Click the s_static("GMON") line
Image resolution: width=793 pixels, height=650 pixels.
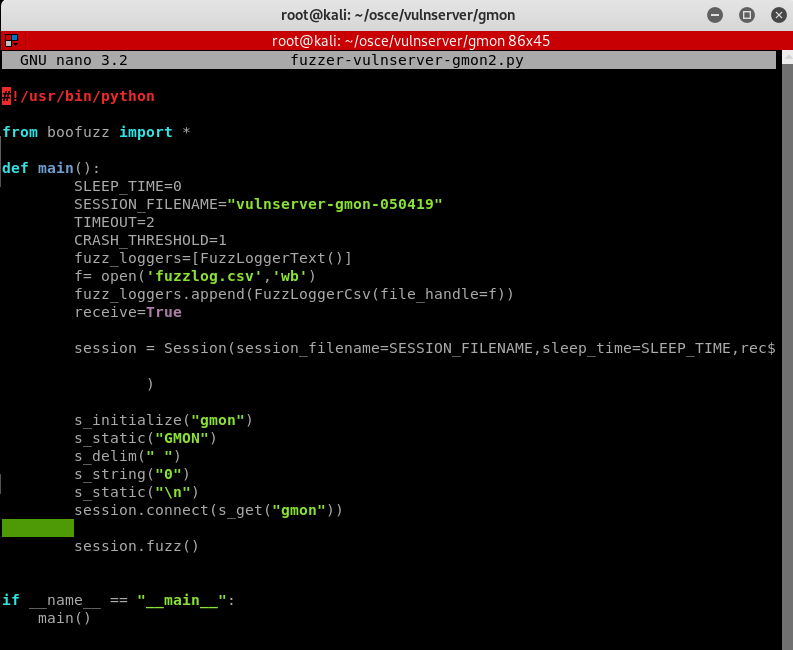click(146, 438)
